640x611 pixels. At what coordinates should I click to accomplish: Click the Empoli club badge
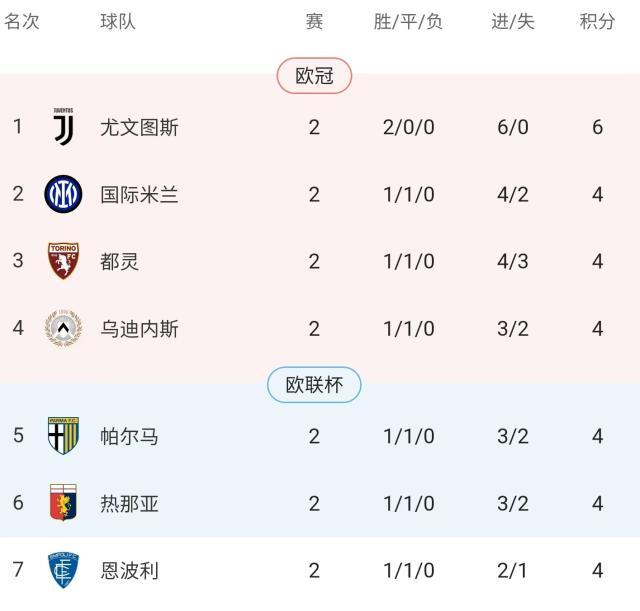pos(63,570)
